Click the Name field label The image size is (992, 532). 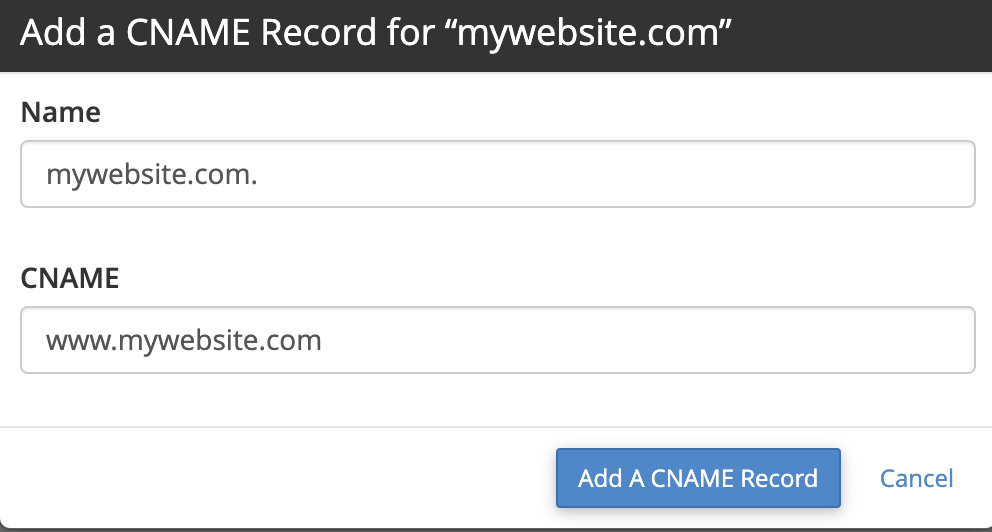(x=60, y=112)
